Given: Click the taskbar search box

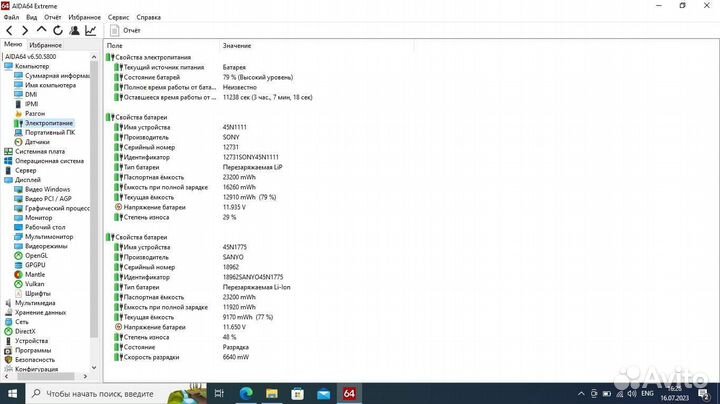Looking at the screenshot, I should pyautogui.click(x=116, y=393).
